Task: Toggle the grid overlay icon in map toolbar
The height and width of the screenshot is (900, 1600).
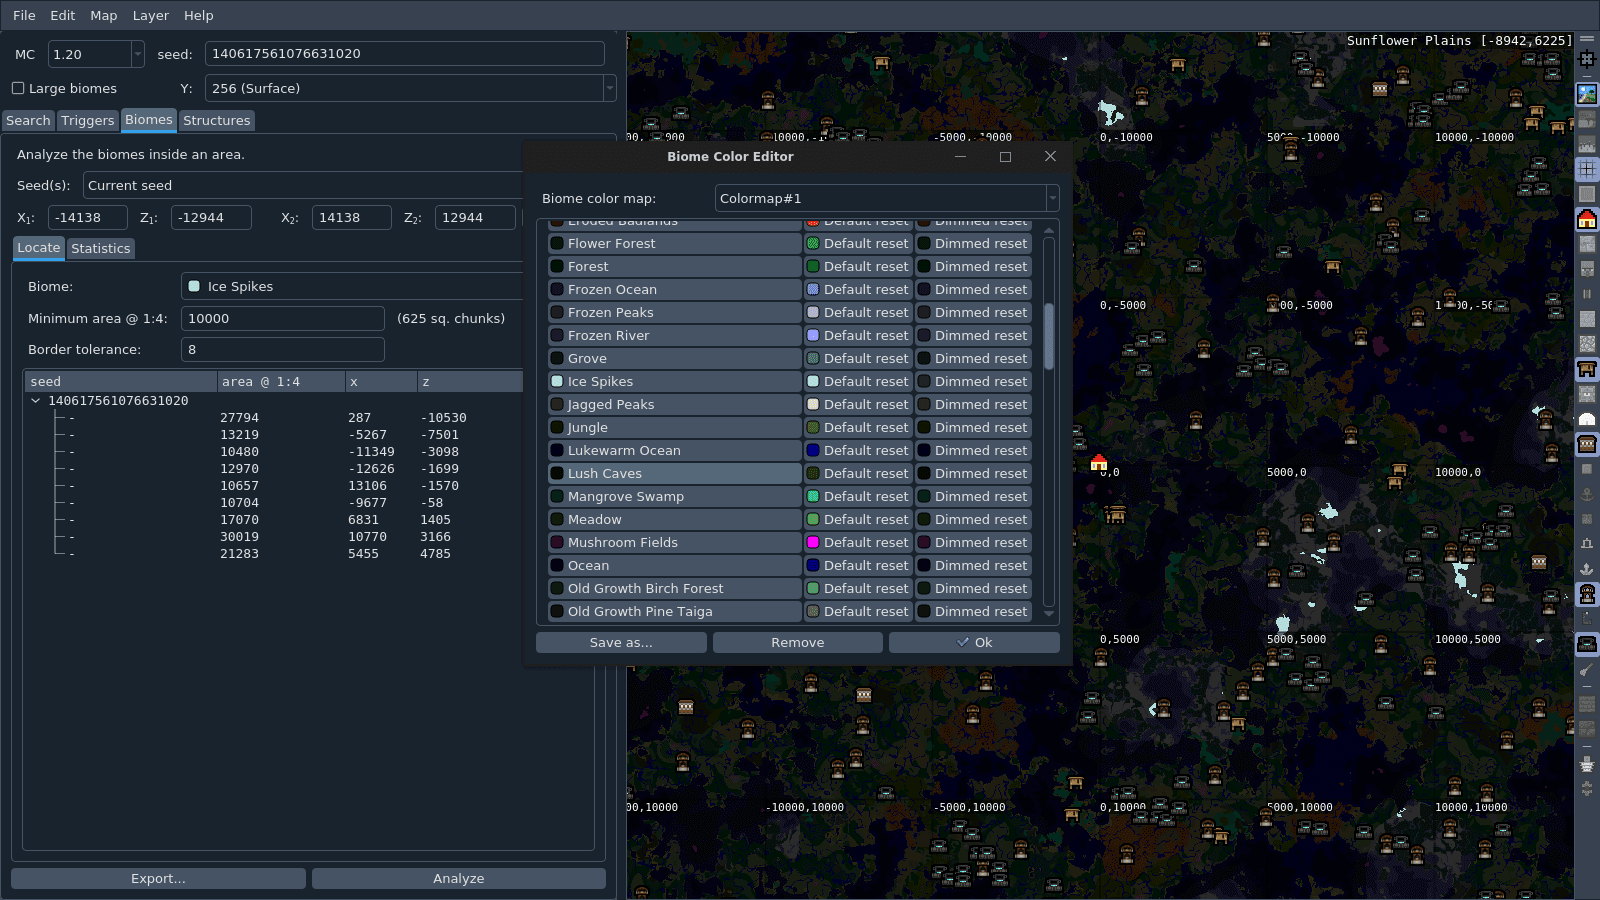Action: click(1587, 169)
